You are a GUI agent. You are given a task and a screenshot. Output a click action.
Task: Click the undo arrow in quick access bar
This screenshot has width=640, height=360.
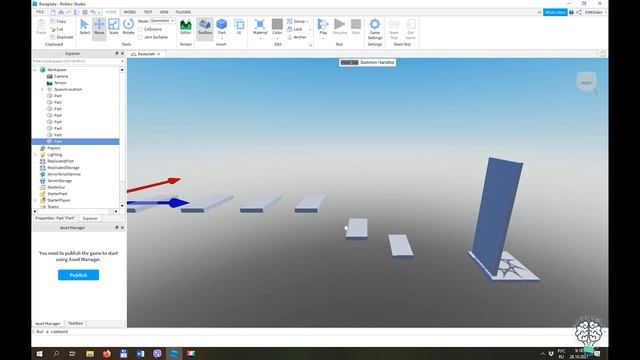coord(93,12)
